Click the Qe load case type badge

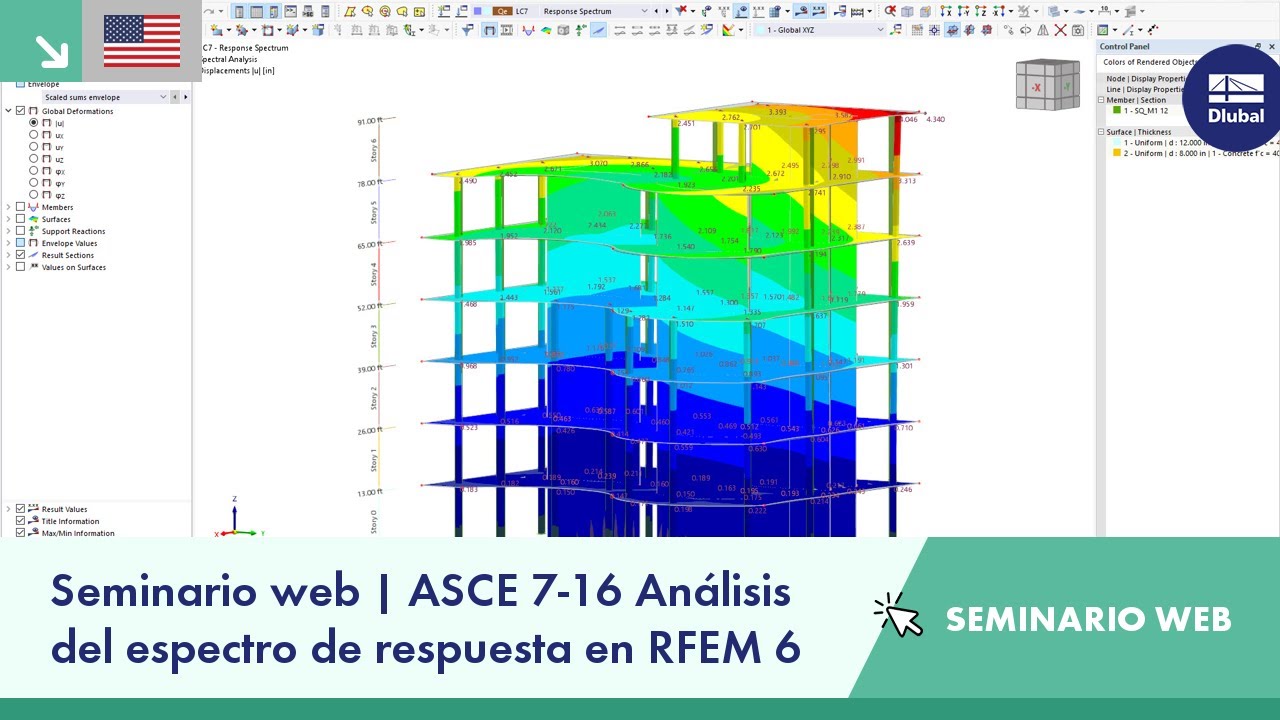[x=502, y=11]
